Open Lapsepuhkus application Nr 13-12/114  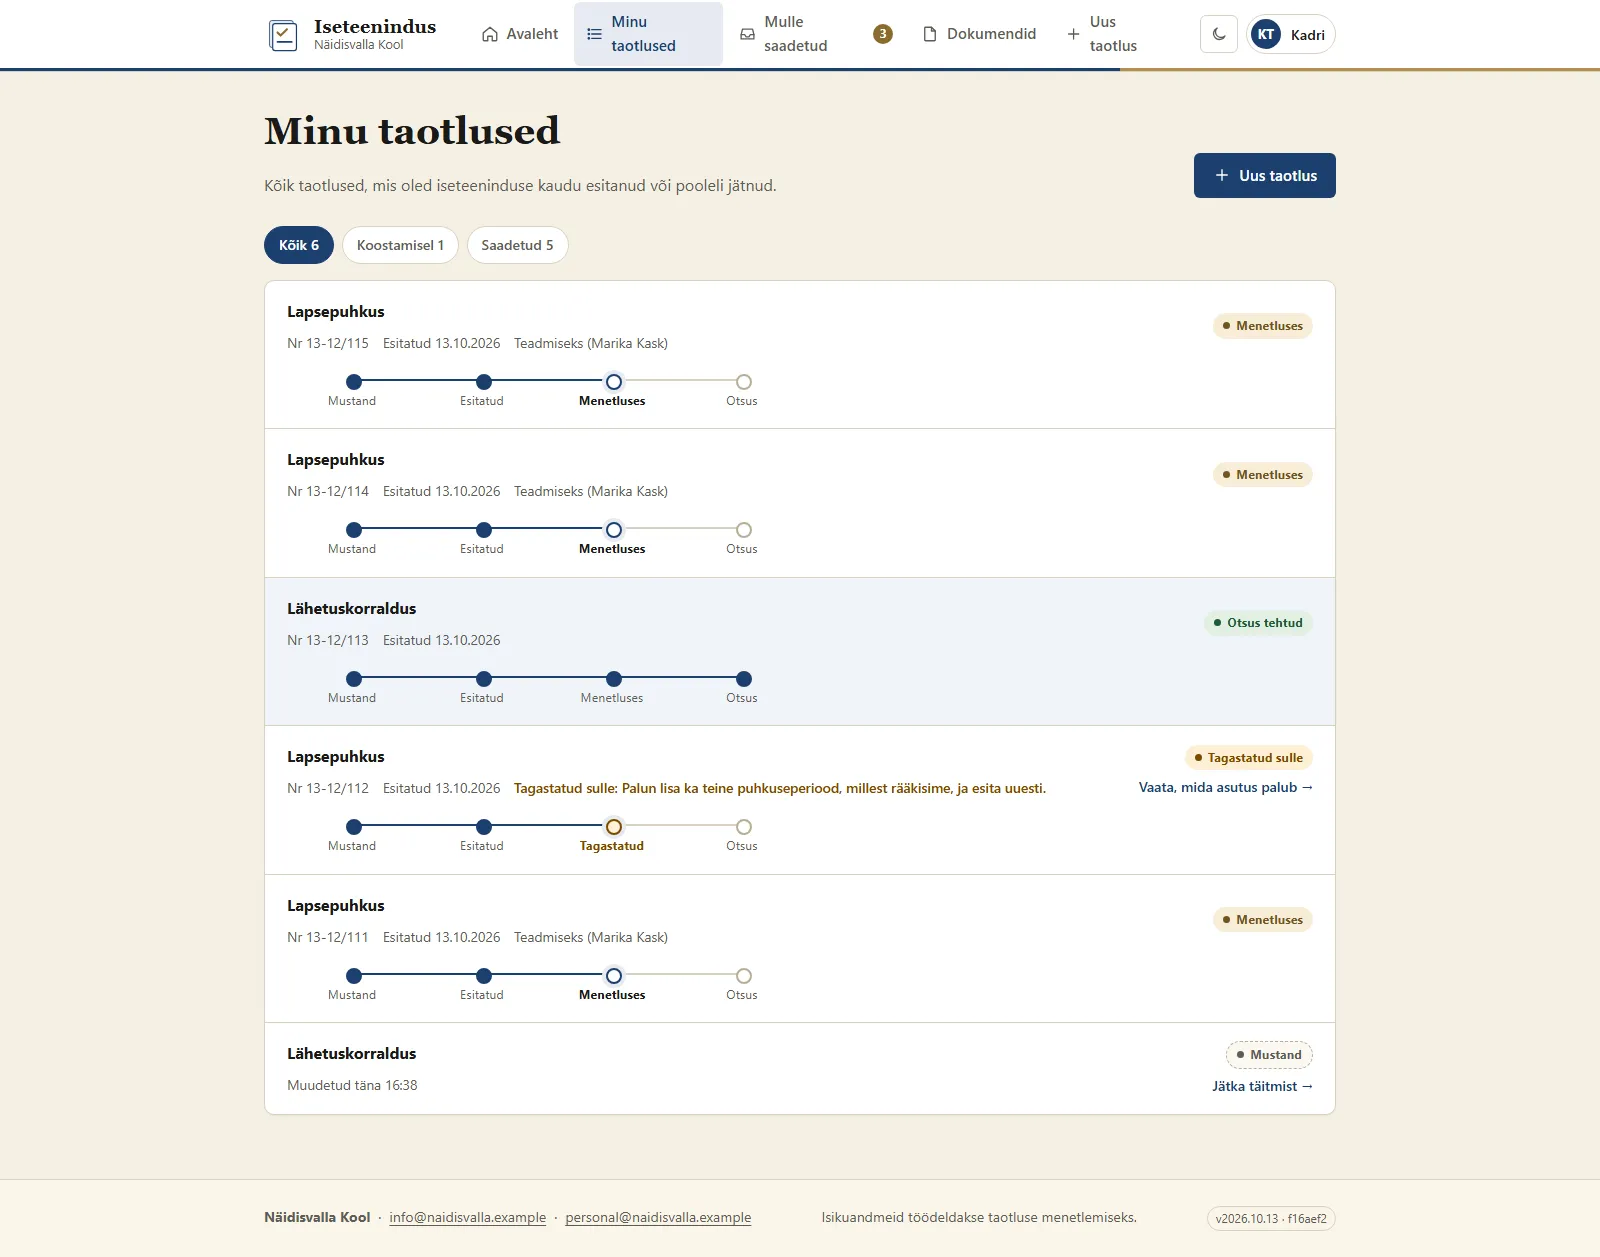pyautogui.click(x=800, y=503)
